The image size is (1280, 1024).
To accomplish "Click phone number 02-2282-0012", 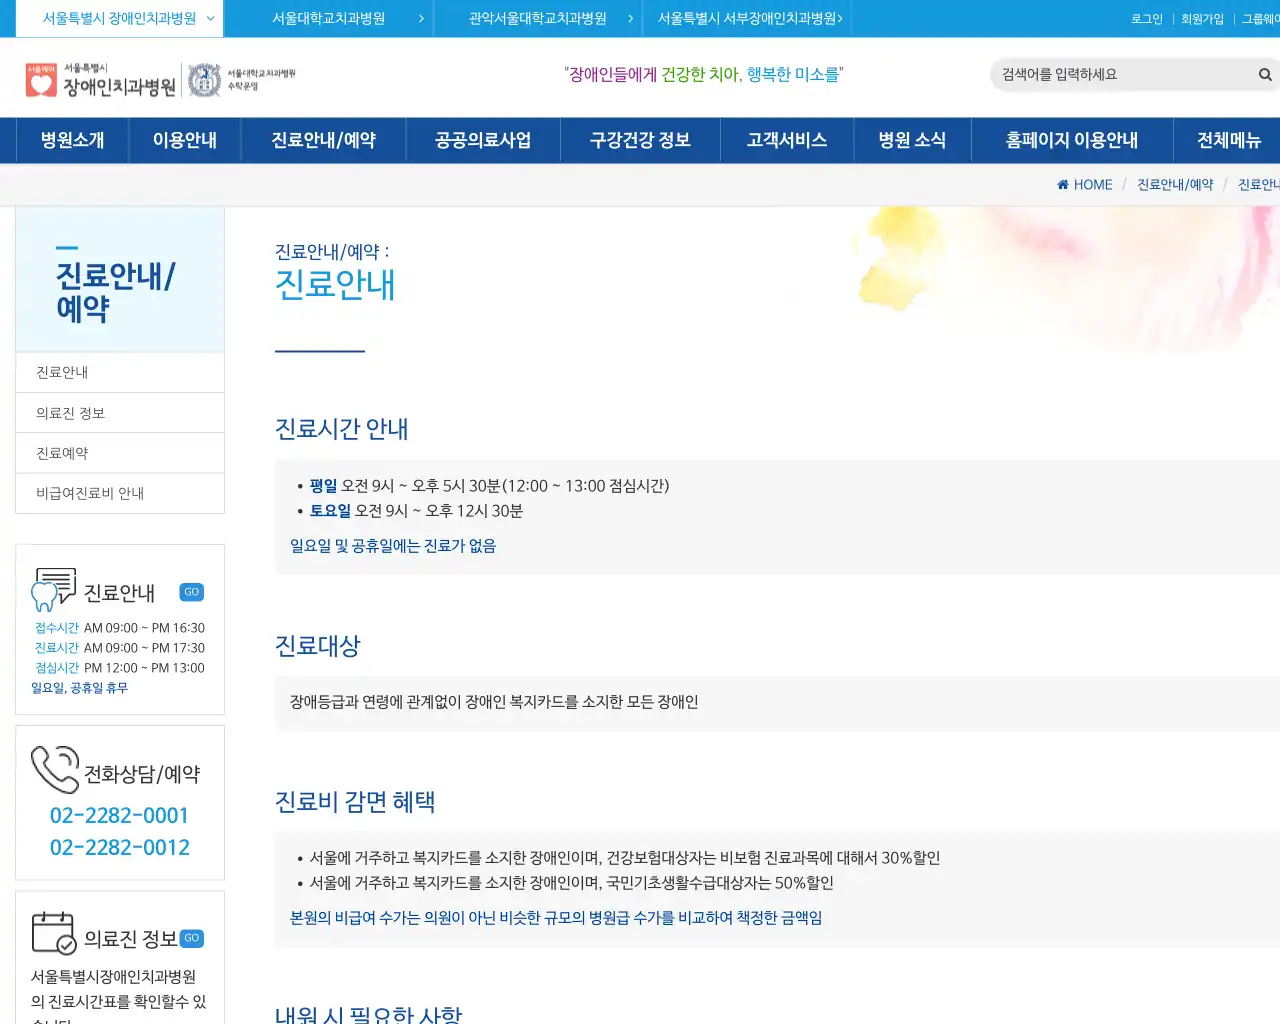I will click(x=119, y=847).
